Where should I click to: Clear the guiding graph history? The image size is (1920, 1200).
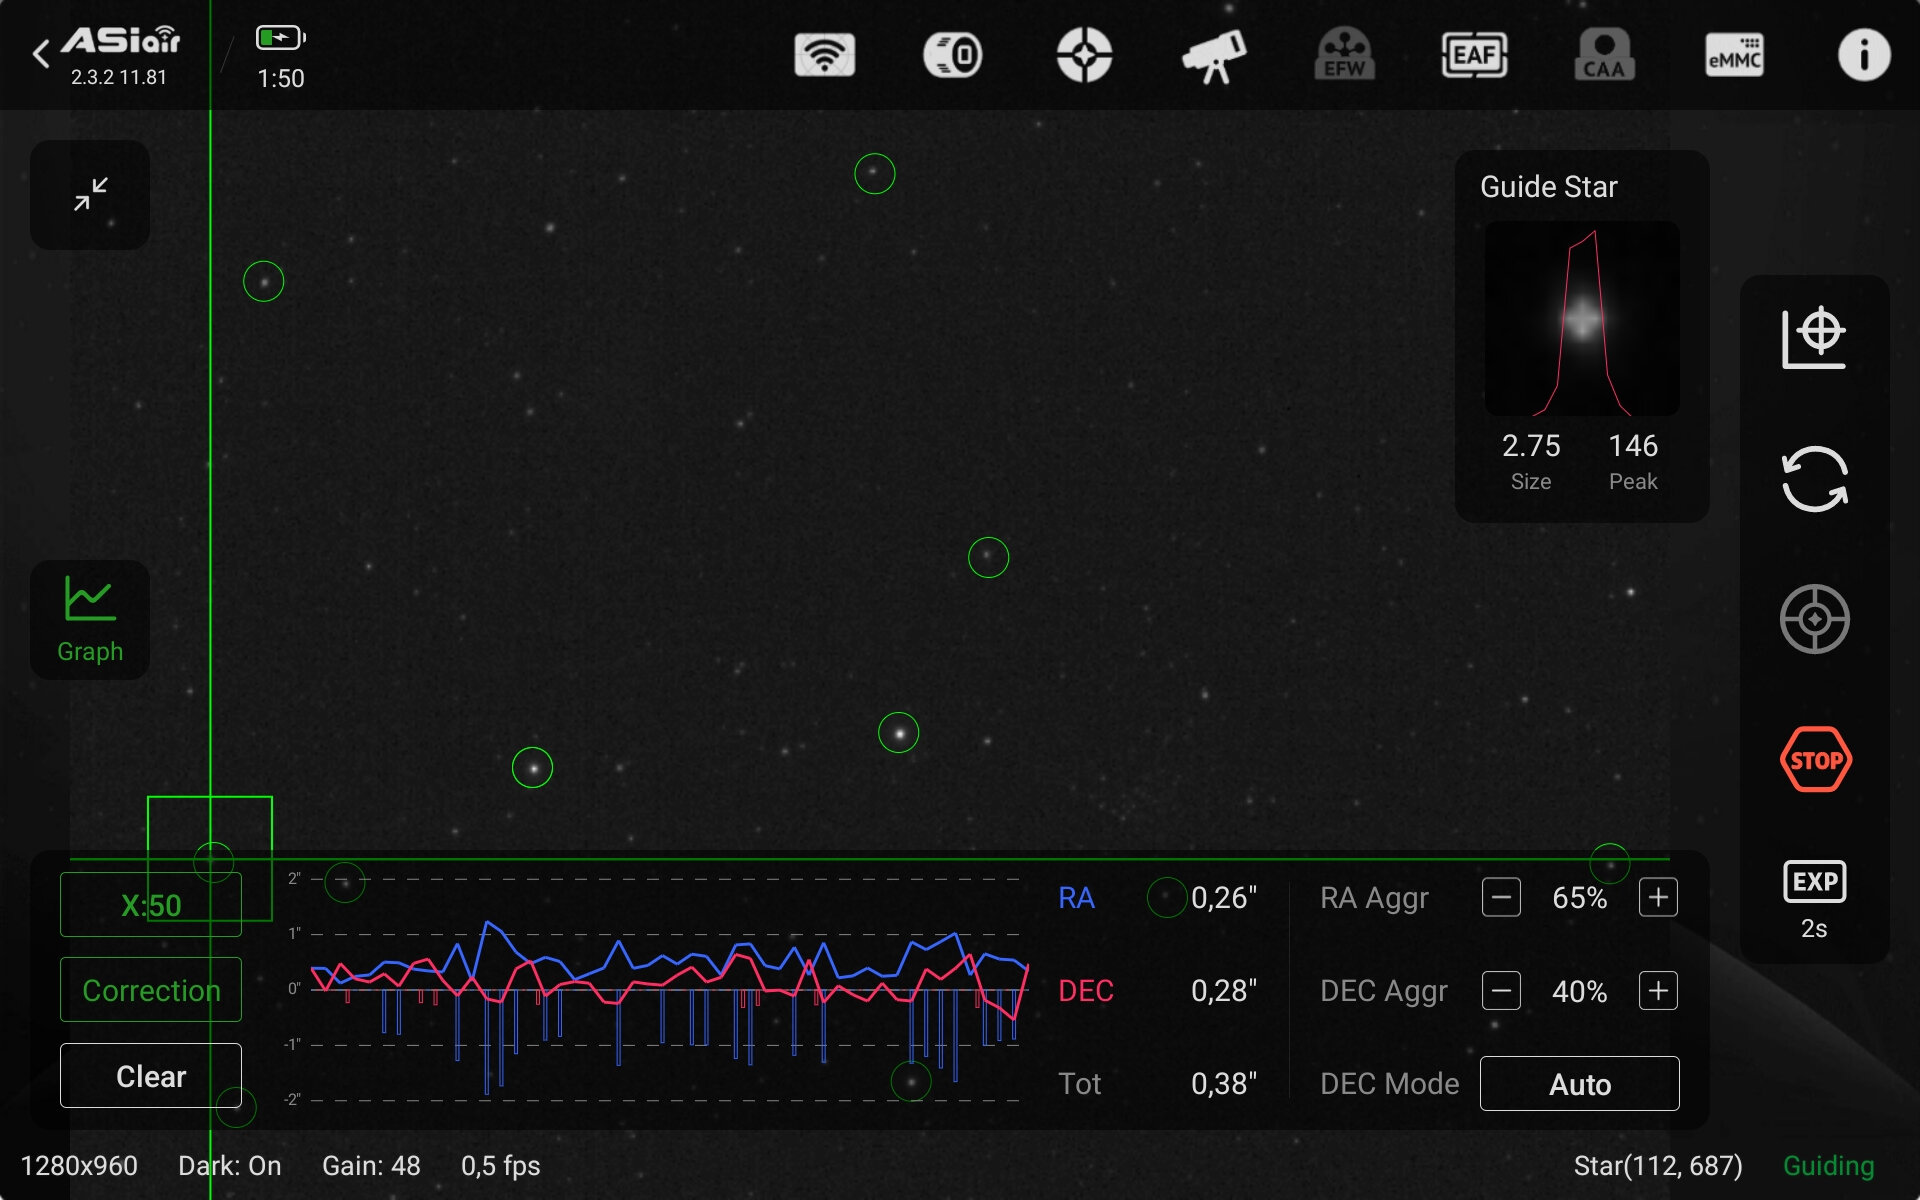(x=151, y=1076)
